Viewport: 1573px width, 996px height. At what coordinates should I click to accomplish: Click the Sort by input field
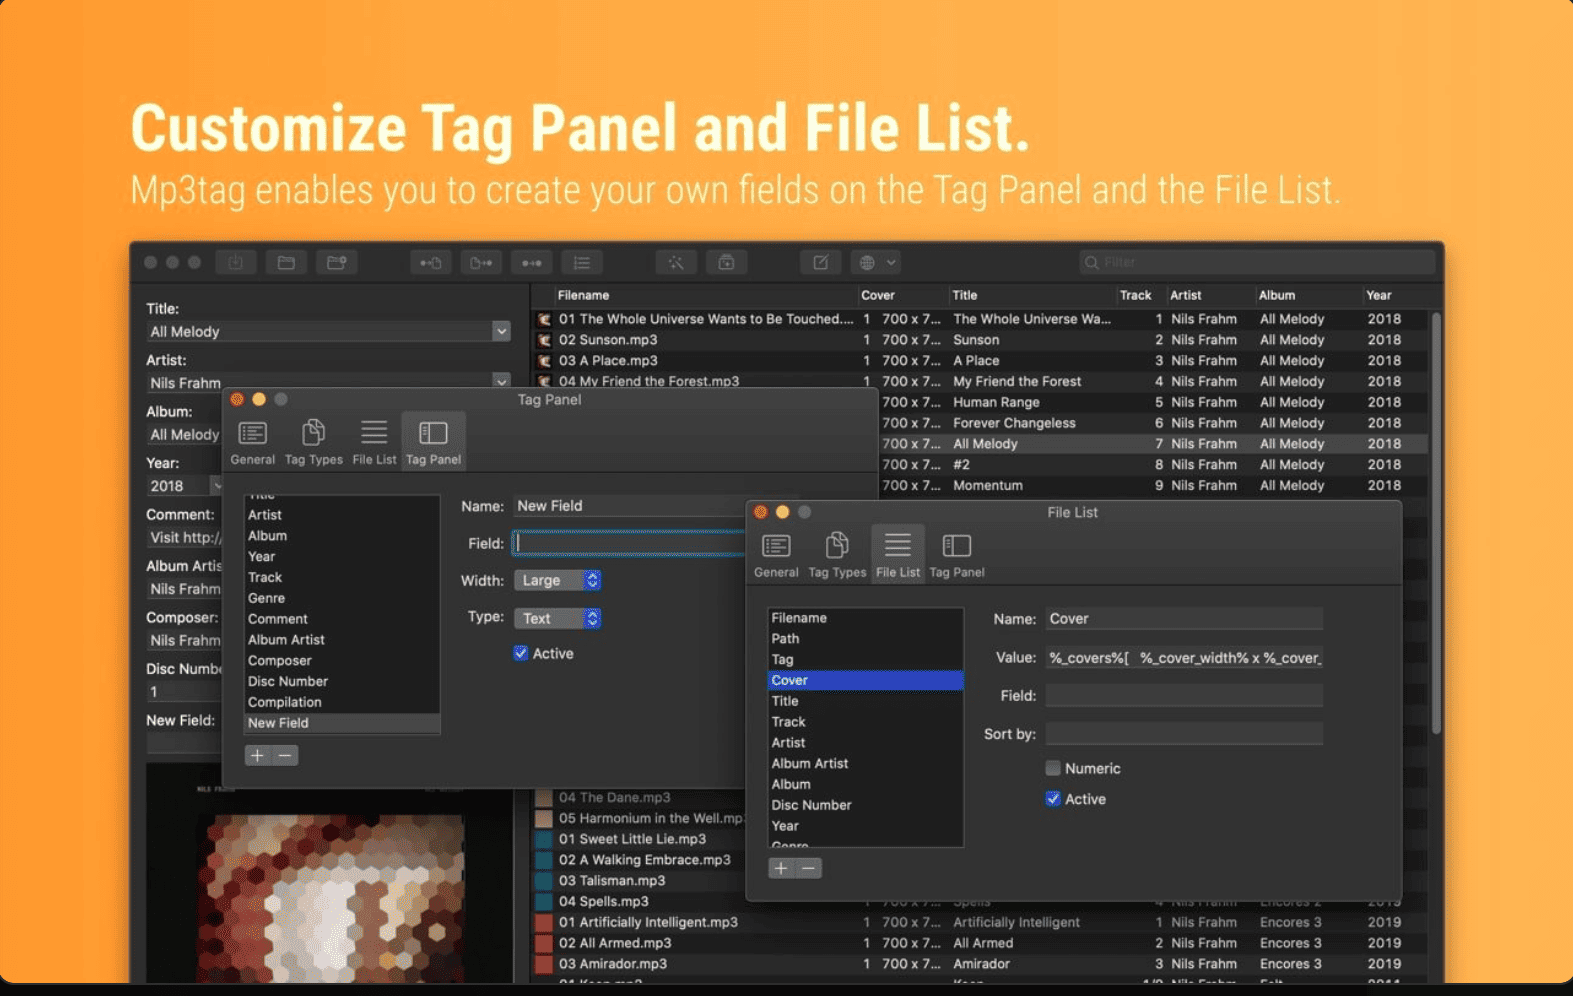[1184, 734]
